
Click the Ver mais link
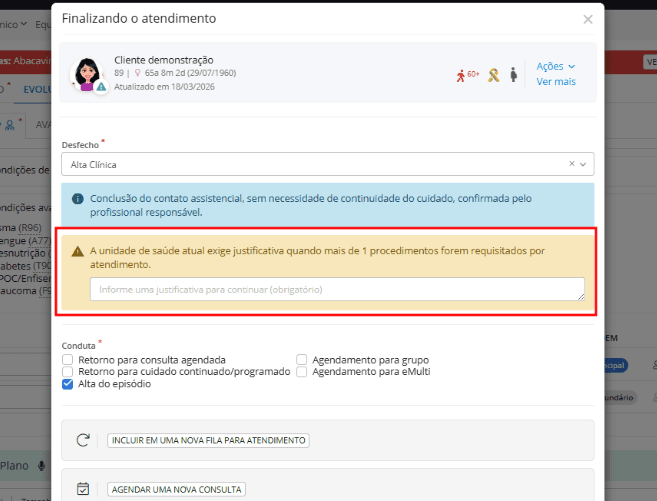point(556,82)
